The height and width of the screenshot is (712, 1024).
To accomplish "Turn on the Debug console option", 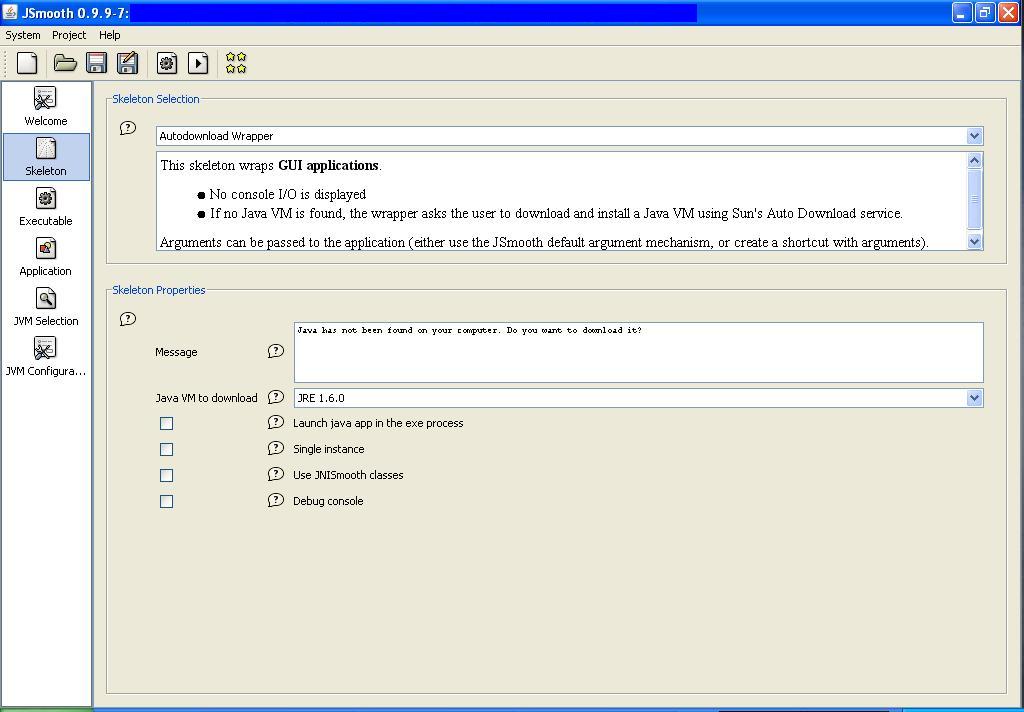I will coord(166,501).
